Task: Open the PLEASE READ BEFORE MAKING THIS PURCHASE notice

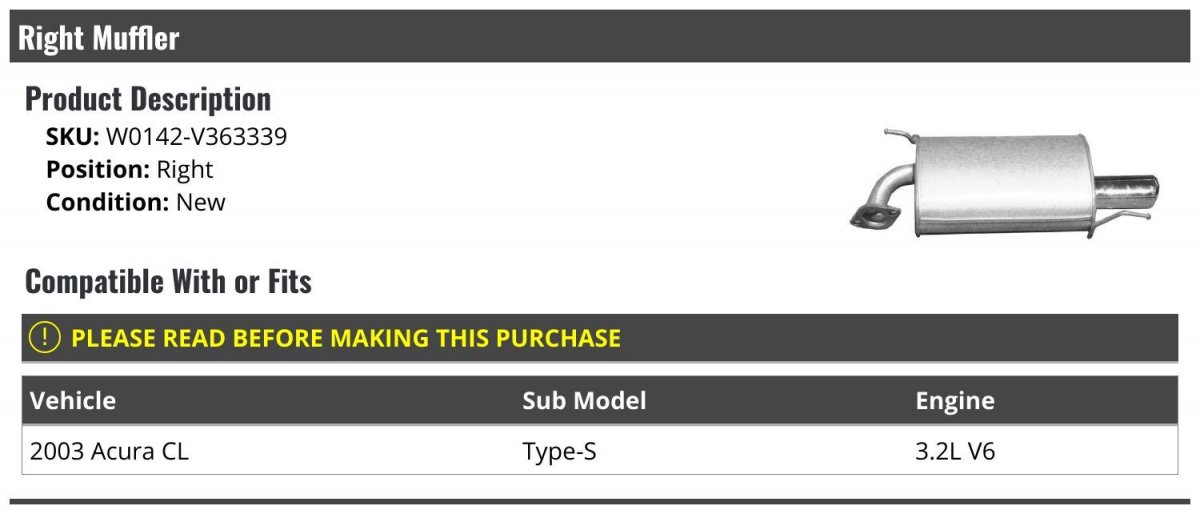Action: tap(345, 338)
